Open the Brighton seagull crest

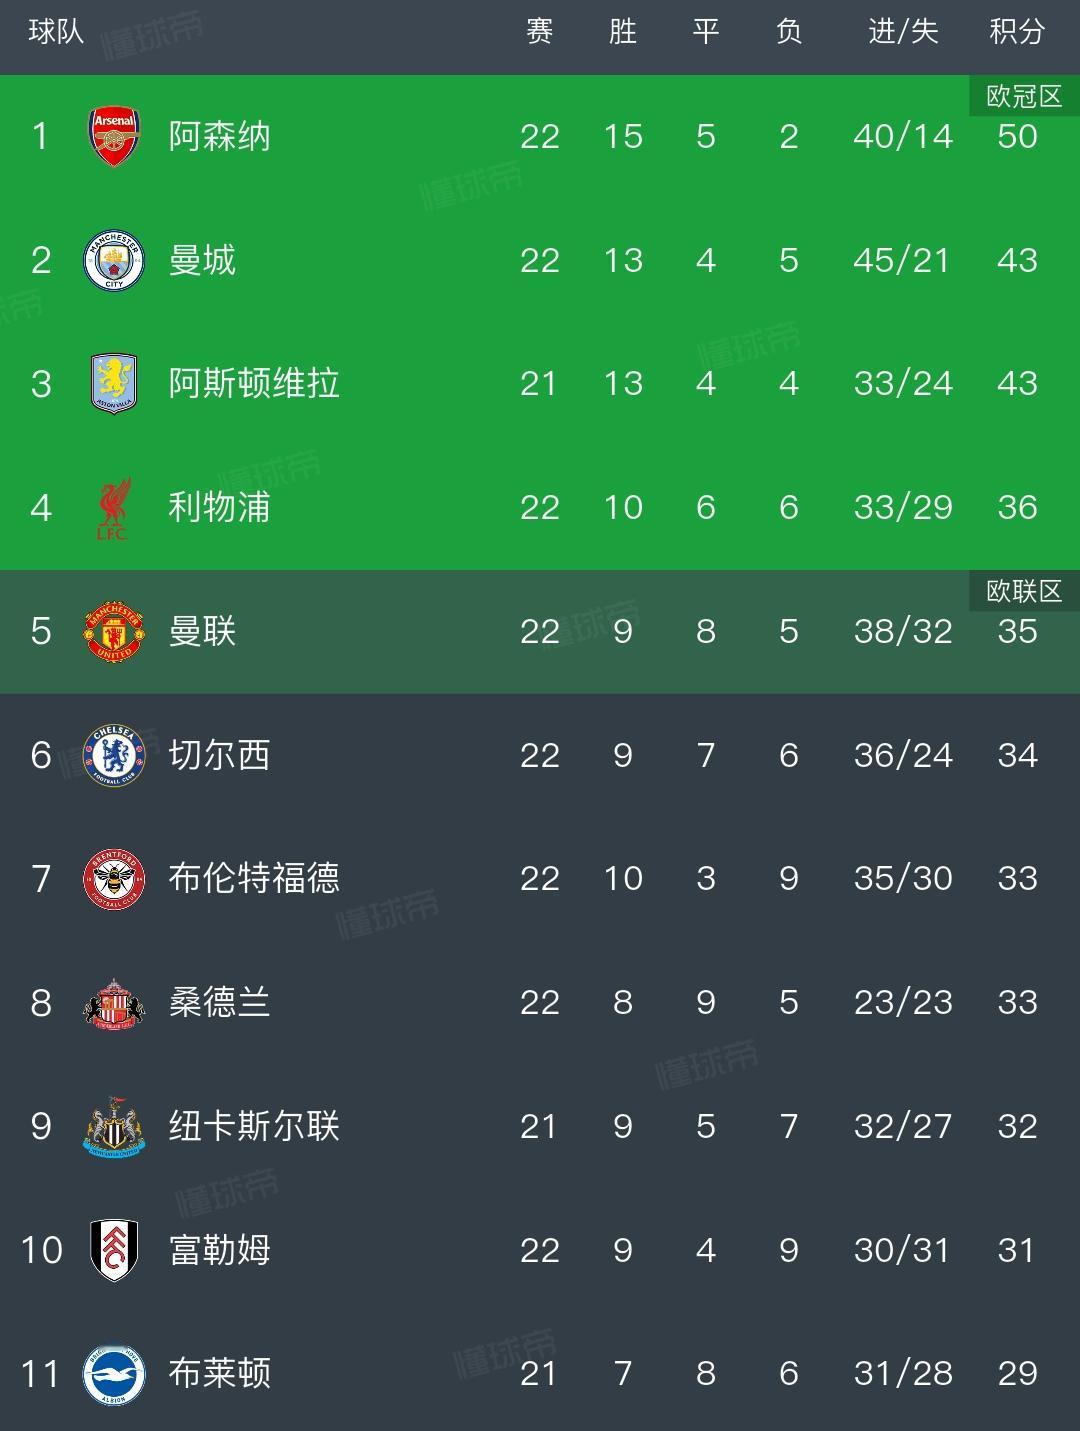point(114,1374)
